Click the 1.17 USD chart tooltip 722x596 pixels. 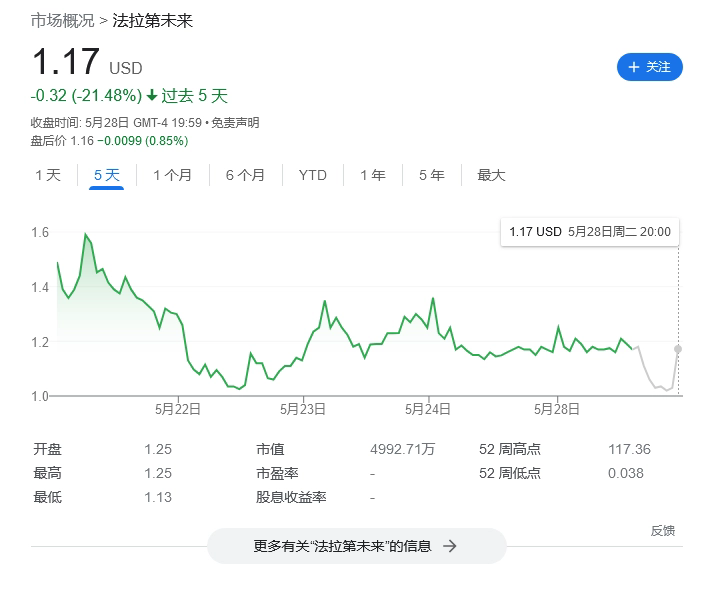pos(589,231)
